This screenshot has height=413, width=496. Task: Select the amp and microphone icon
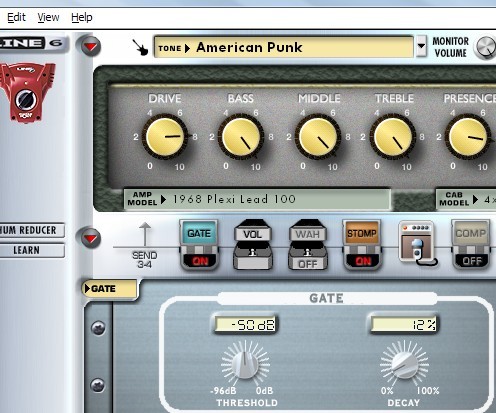pyautogui.click(x=417, y=244)
